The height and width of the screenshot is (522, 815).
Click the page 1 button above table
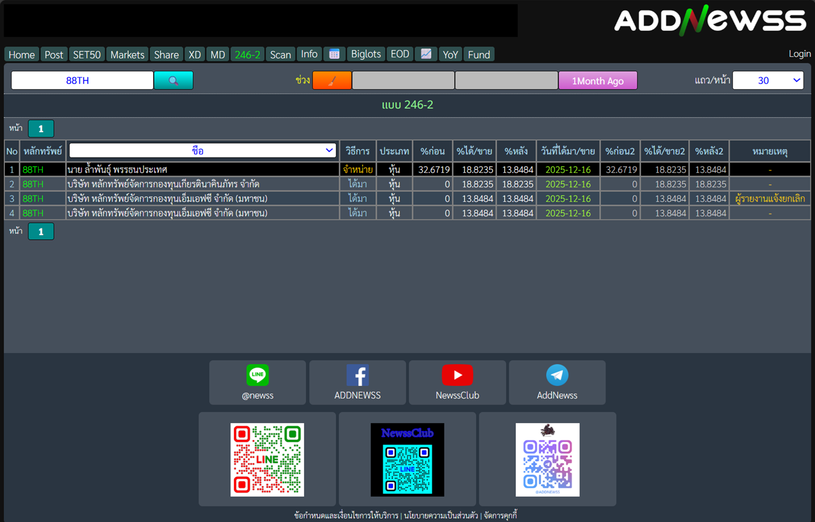point(41,128)
